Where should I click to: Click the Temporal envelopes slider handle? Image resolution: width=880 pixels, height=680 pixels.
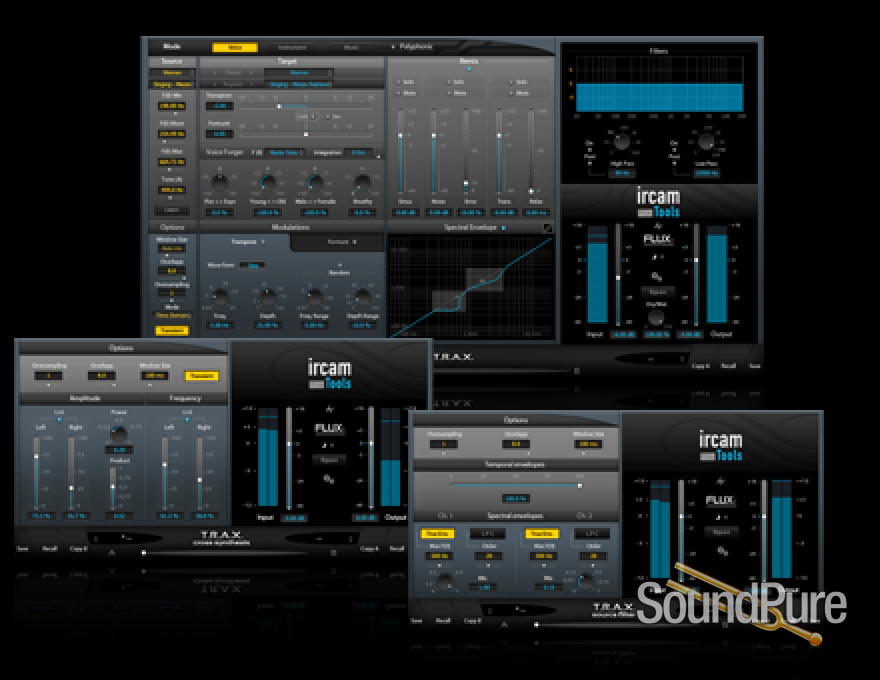click(580, 485)
